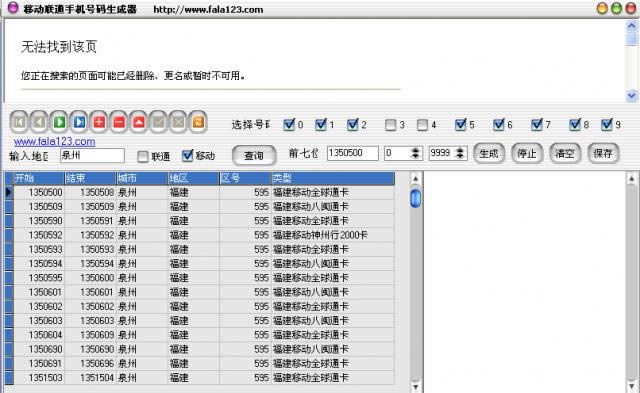Click the 区号 column header

tap(245, 178)
